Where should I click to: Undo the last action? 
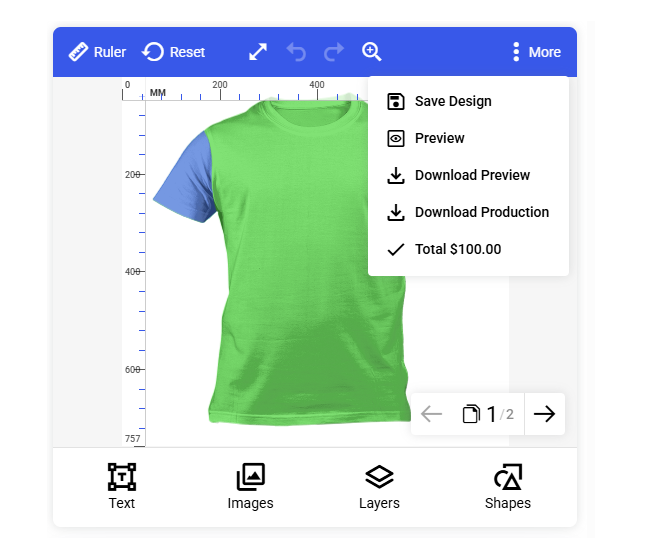[296, 52]
